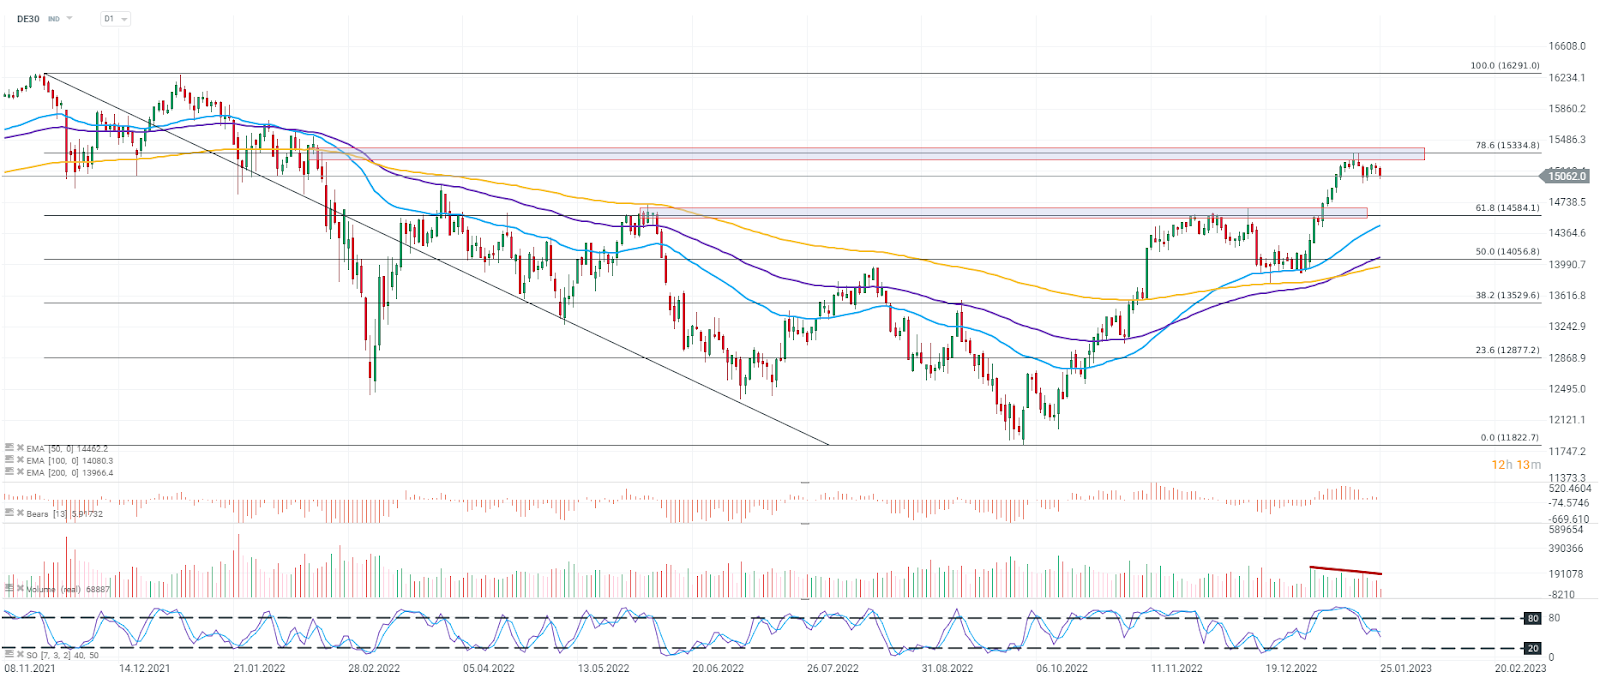Image resolution: width=1600 pixels, height=690 pixels.
Task: Open Volume indicator settings icon
Action: [9, 589]
